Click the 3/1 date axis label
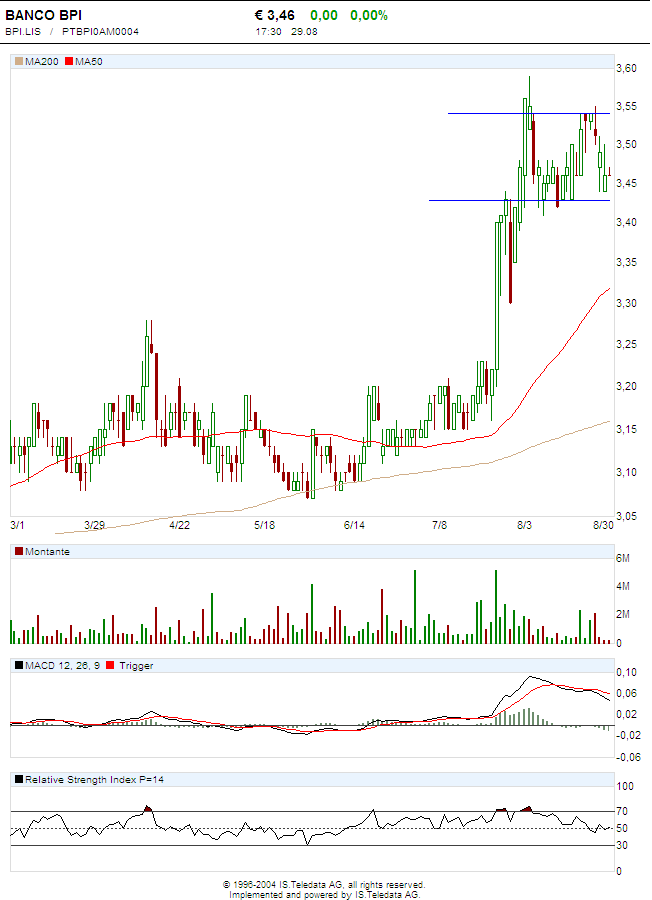The image size is (652, 900). point(17,525)
